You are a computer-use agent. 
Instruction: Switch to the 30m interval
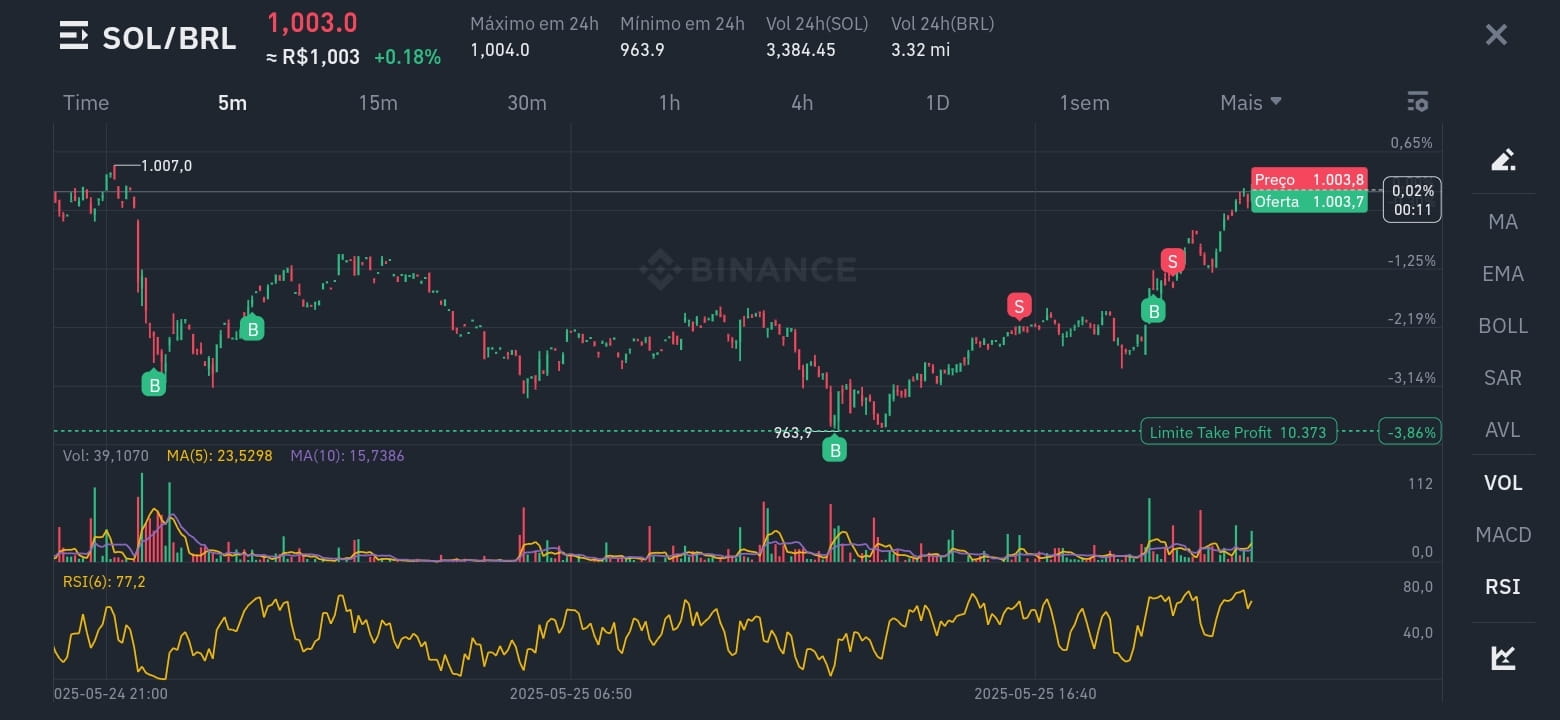point(526,103)
